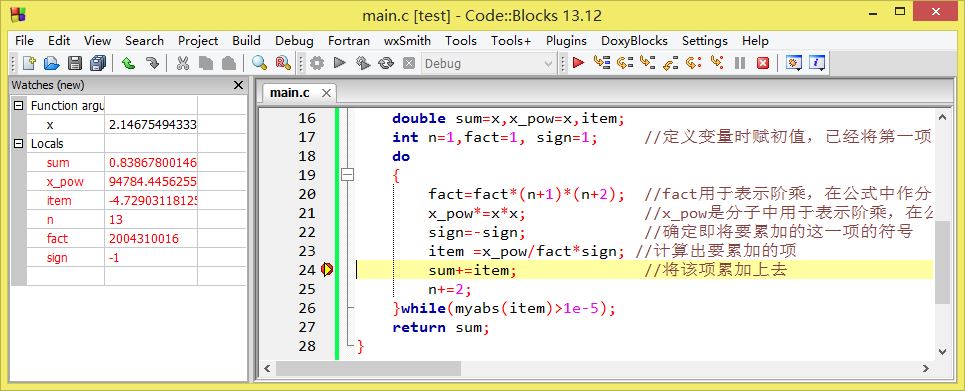The height and width of the screenshot is (391, 965).
Task: Click the Abort build icon
Action: 409,63
